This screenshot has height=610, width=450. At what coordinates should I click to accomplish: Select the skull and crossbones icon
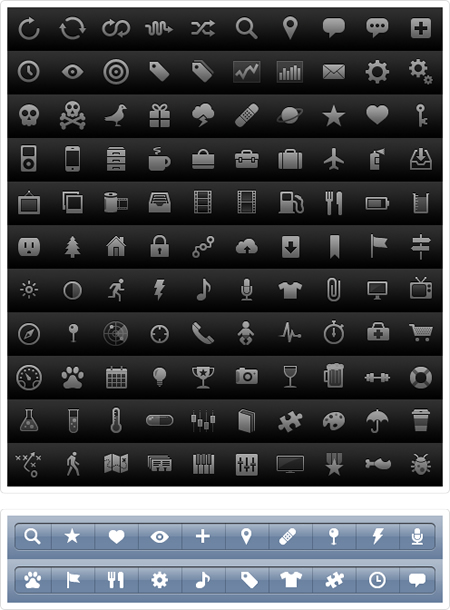(x=72, y=115)
